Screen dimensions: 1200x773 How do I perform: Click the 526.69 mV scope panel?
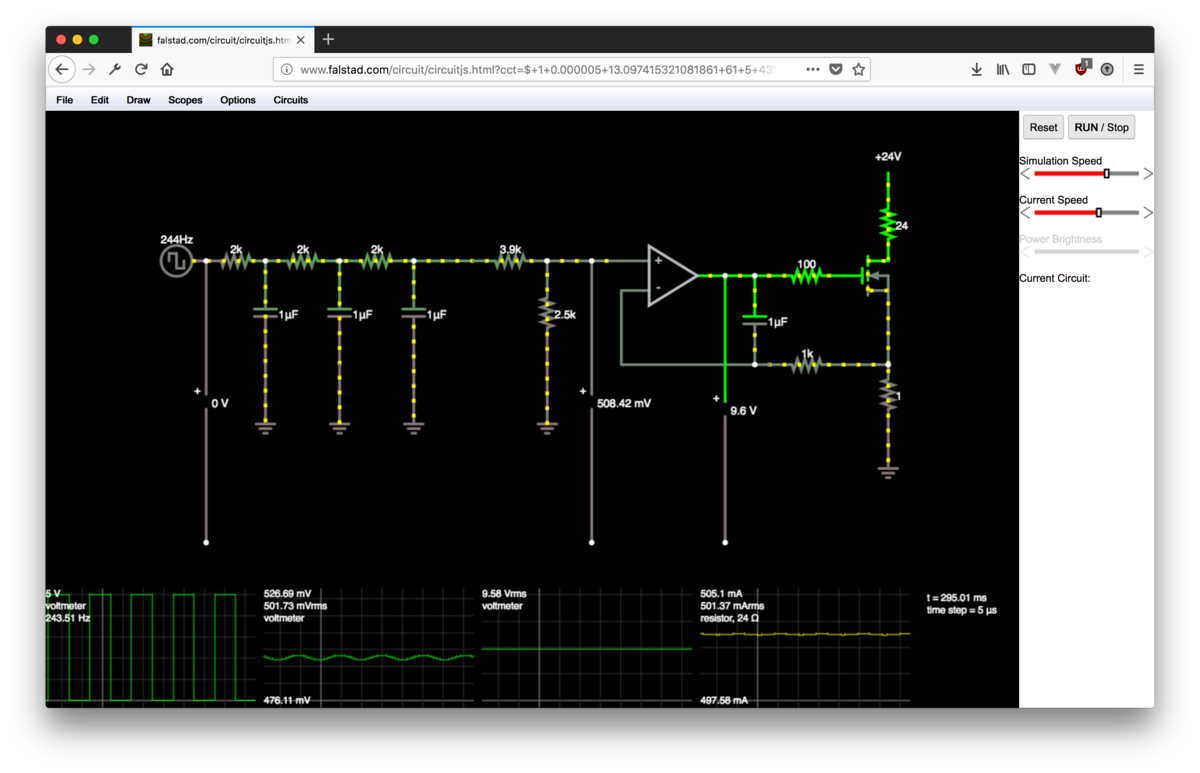369,647
